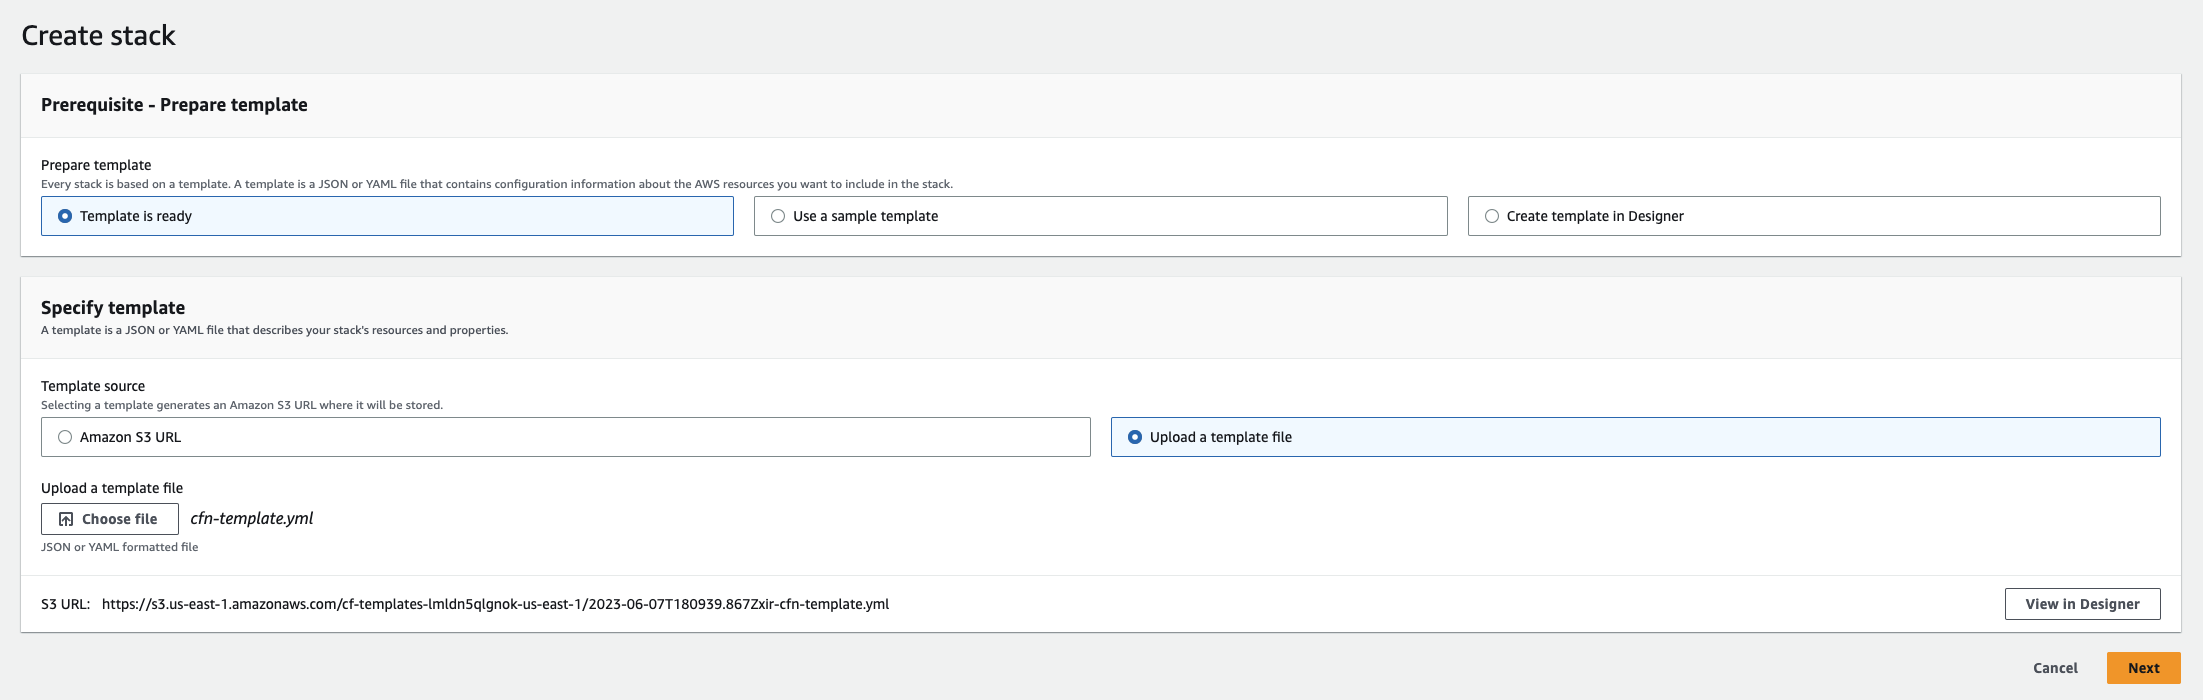The image size is (2203, 700).
Task: Choose "Use a sample template" option
Action: coord(778,216)
